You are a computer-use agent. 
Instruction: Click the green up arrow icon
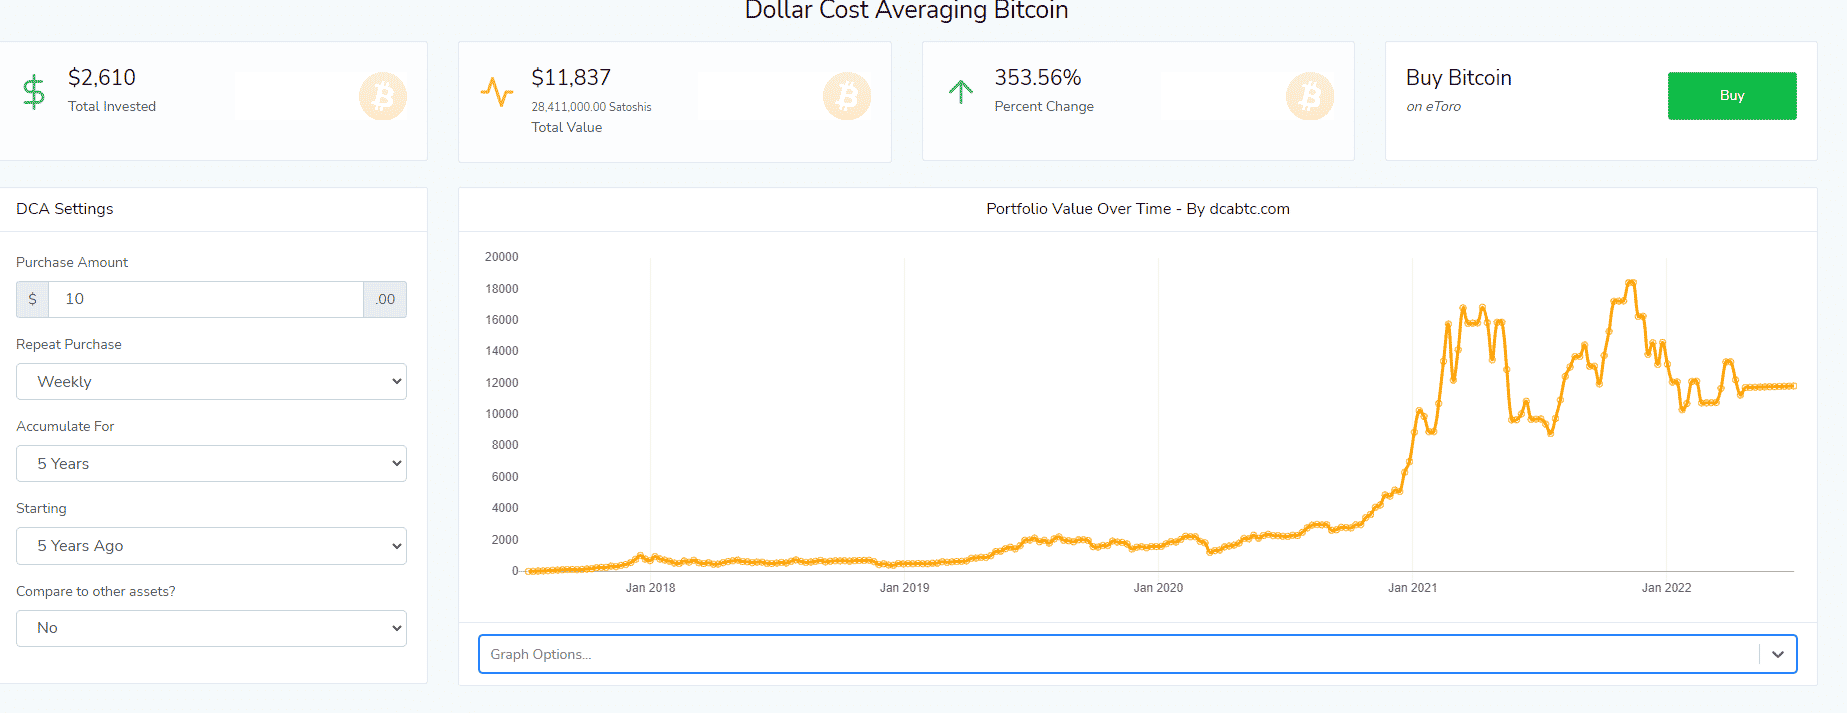(960, 92)
